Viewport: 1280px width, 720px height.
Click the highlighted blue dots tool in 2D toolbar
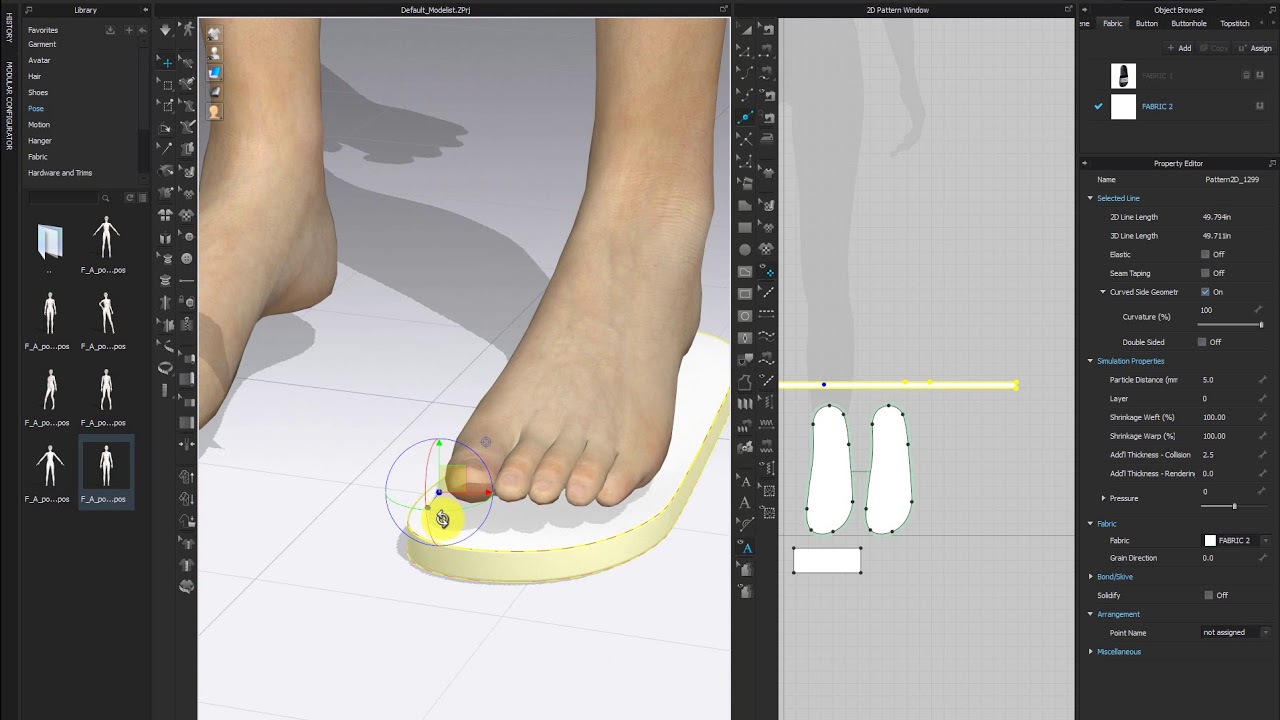(x=768, y=271)
